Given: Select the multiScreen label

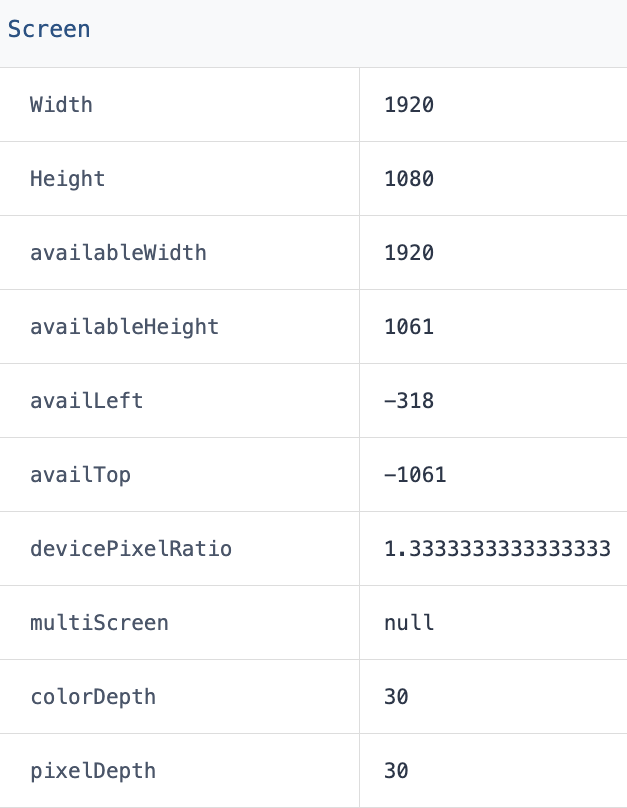Looking at the screenshot, I should (99, 623).
